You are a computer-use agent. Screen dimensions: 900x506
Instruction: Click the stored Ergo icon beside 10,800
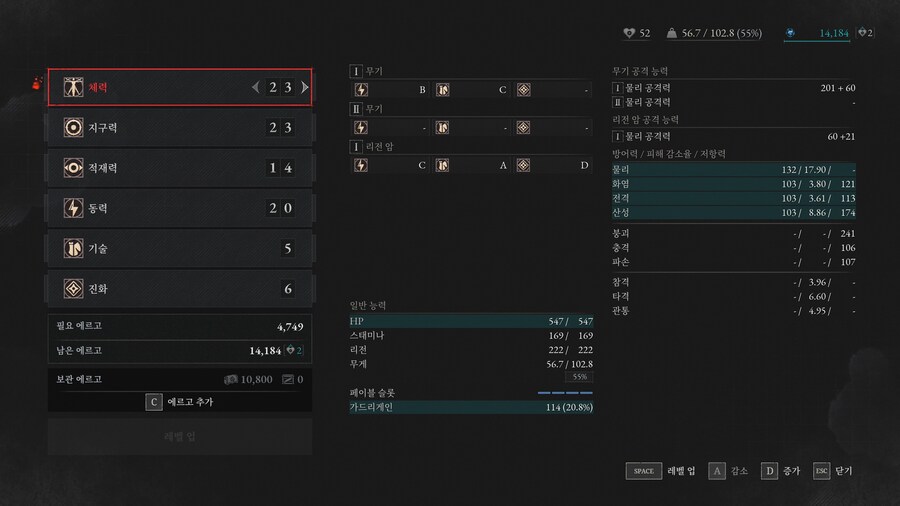231,379
